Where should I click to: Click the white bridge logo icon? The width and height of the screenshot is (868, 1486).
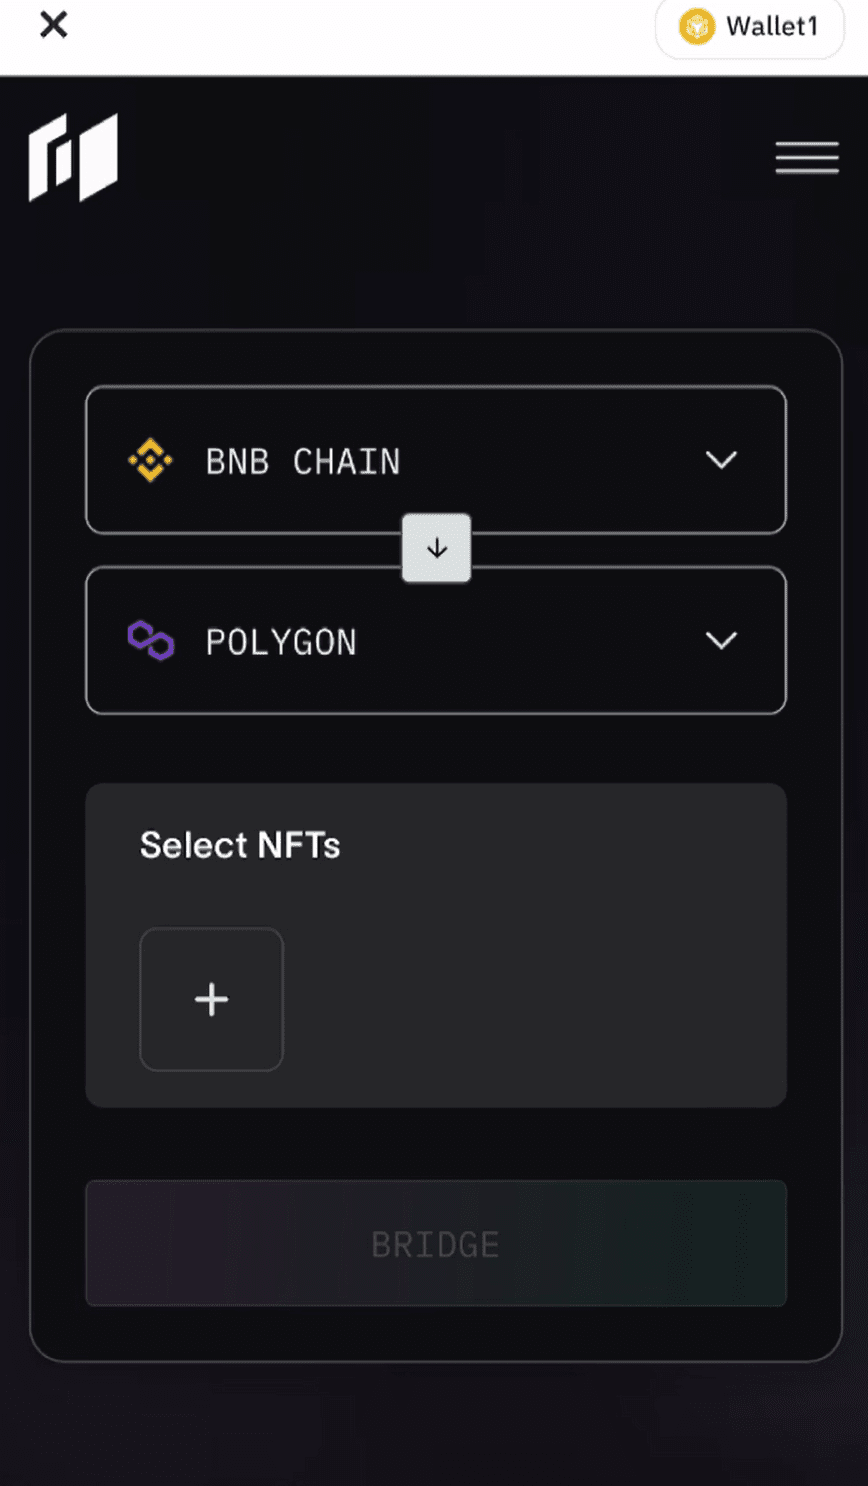pos(73,157)
